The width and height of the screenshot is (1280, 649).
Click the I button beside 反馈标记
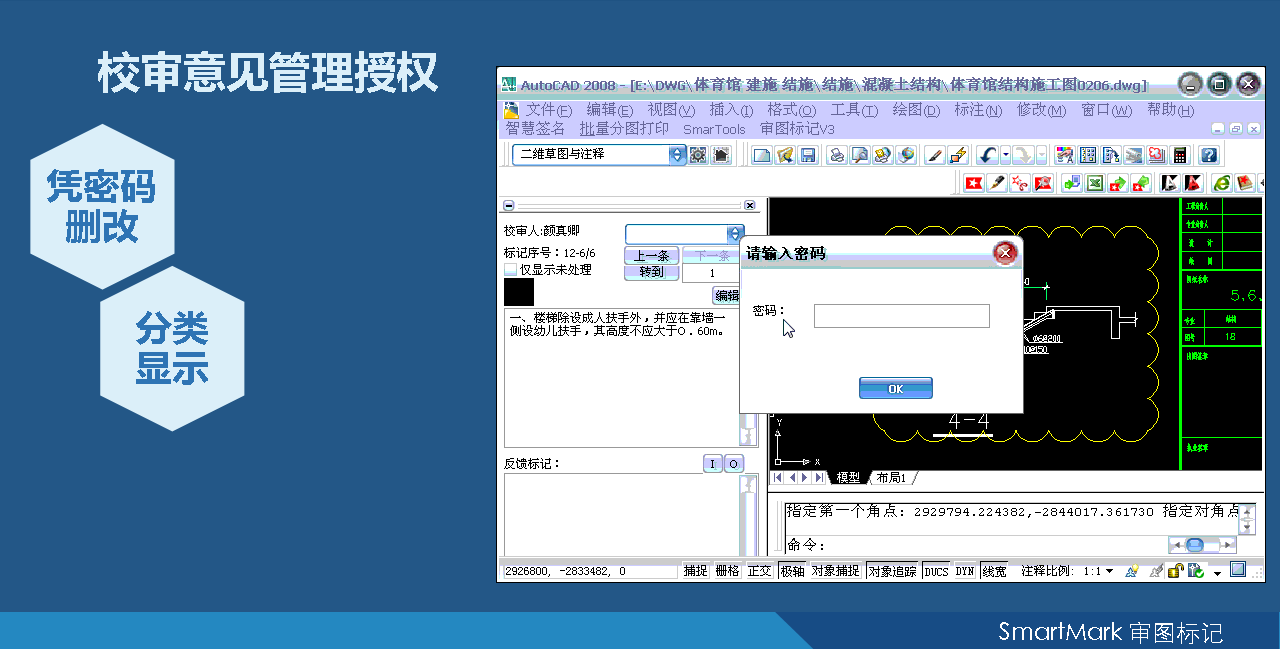click(712, 463)
